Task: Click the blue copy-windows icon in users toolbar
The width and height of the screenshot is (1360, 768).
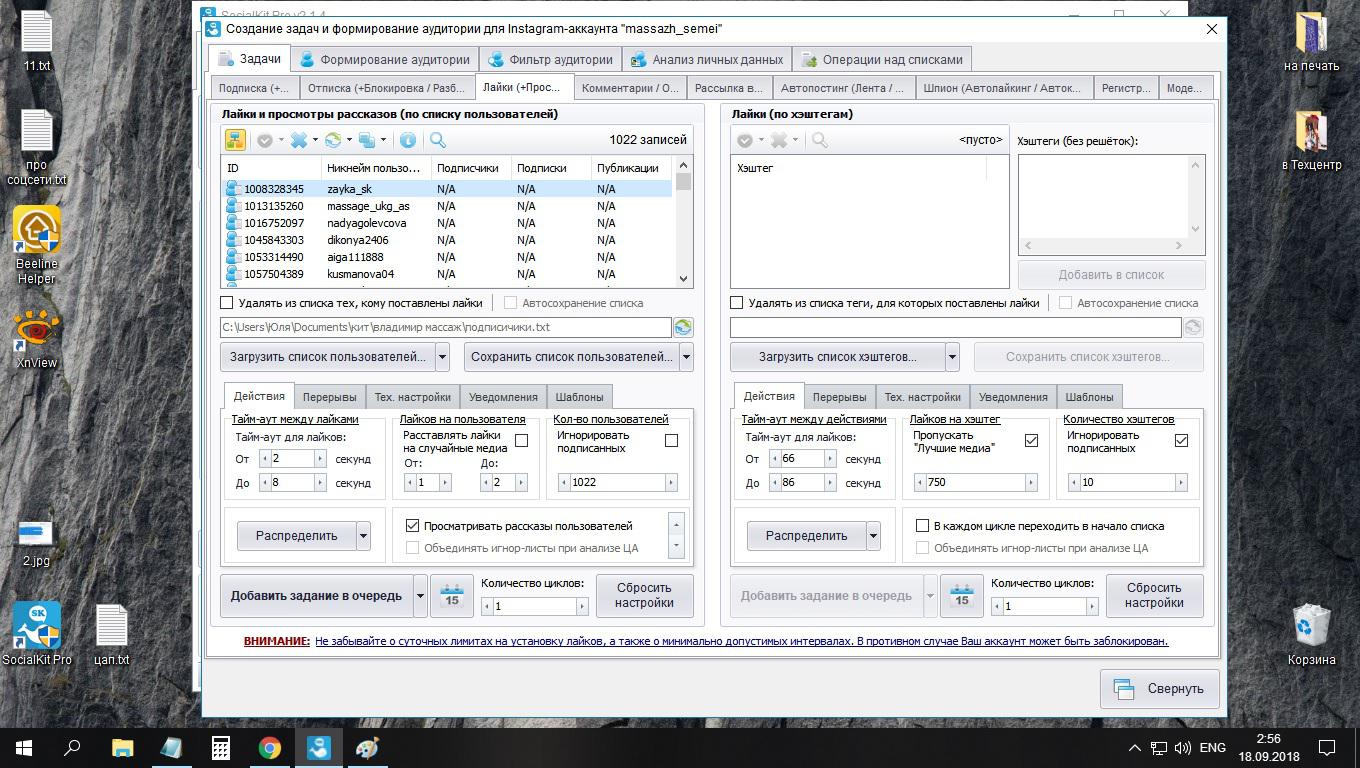Action: [x=367, y=140]
